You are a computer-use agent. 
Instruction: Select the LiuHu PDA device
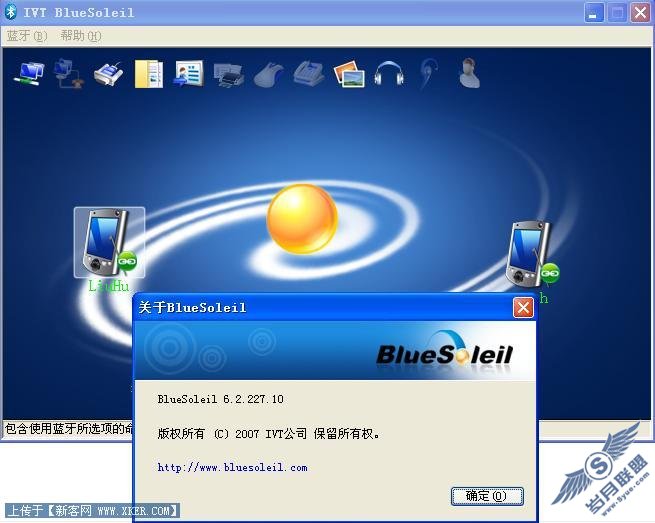point(109,242)
